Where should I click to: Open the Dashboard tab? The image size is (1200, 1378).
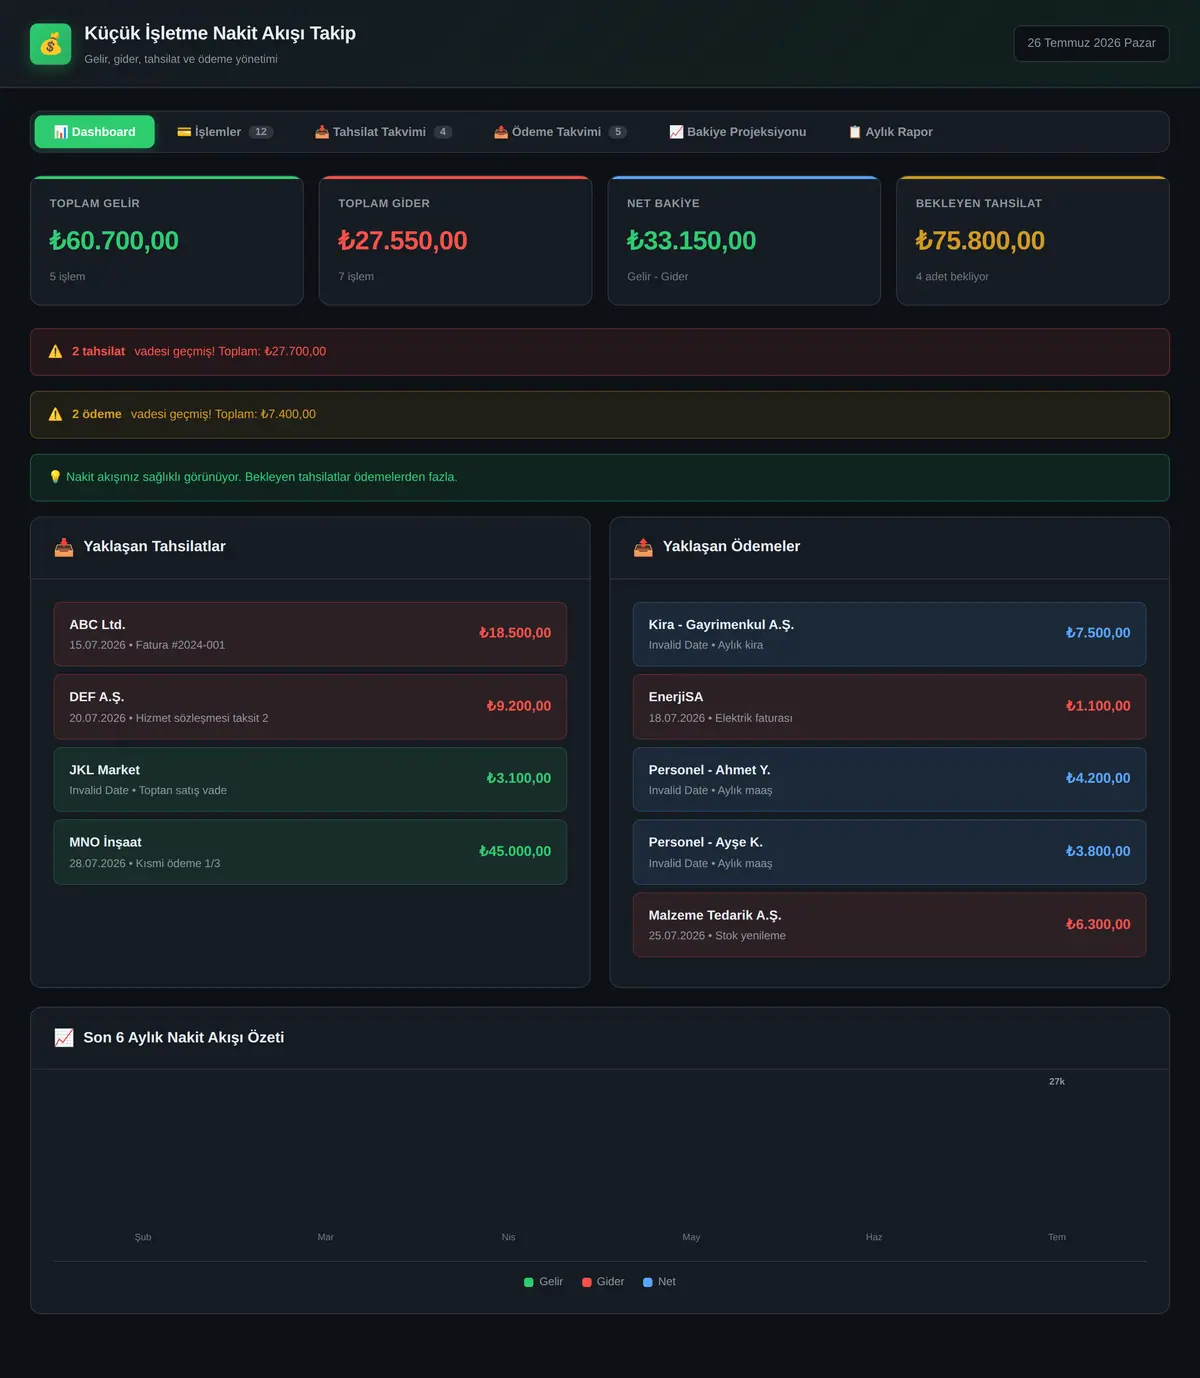95,132
